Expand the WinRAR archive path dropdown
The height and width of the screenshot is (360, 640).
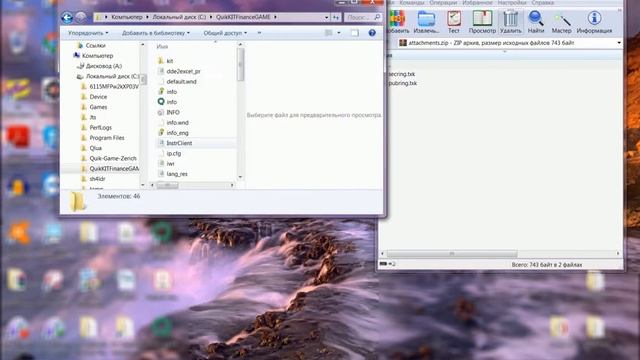coord(619,42)
